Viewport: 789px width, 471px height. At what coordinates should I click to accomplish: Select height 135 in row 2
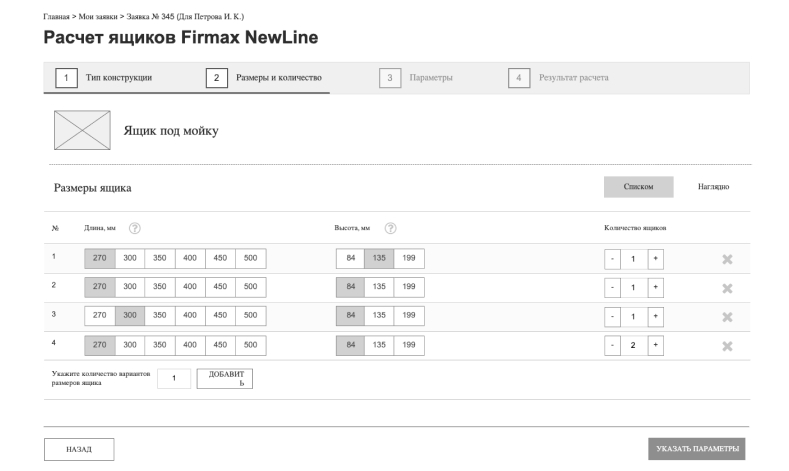click(379, 287)
